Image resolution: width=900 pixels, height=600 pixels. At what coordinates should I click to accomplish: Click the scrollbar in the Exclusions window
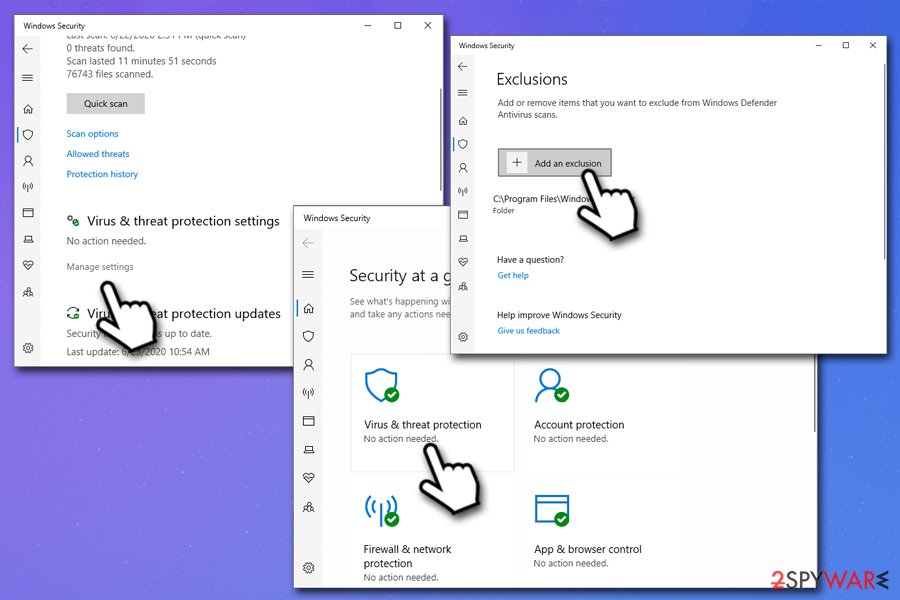[884, 161]
